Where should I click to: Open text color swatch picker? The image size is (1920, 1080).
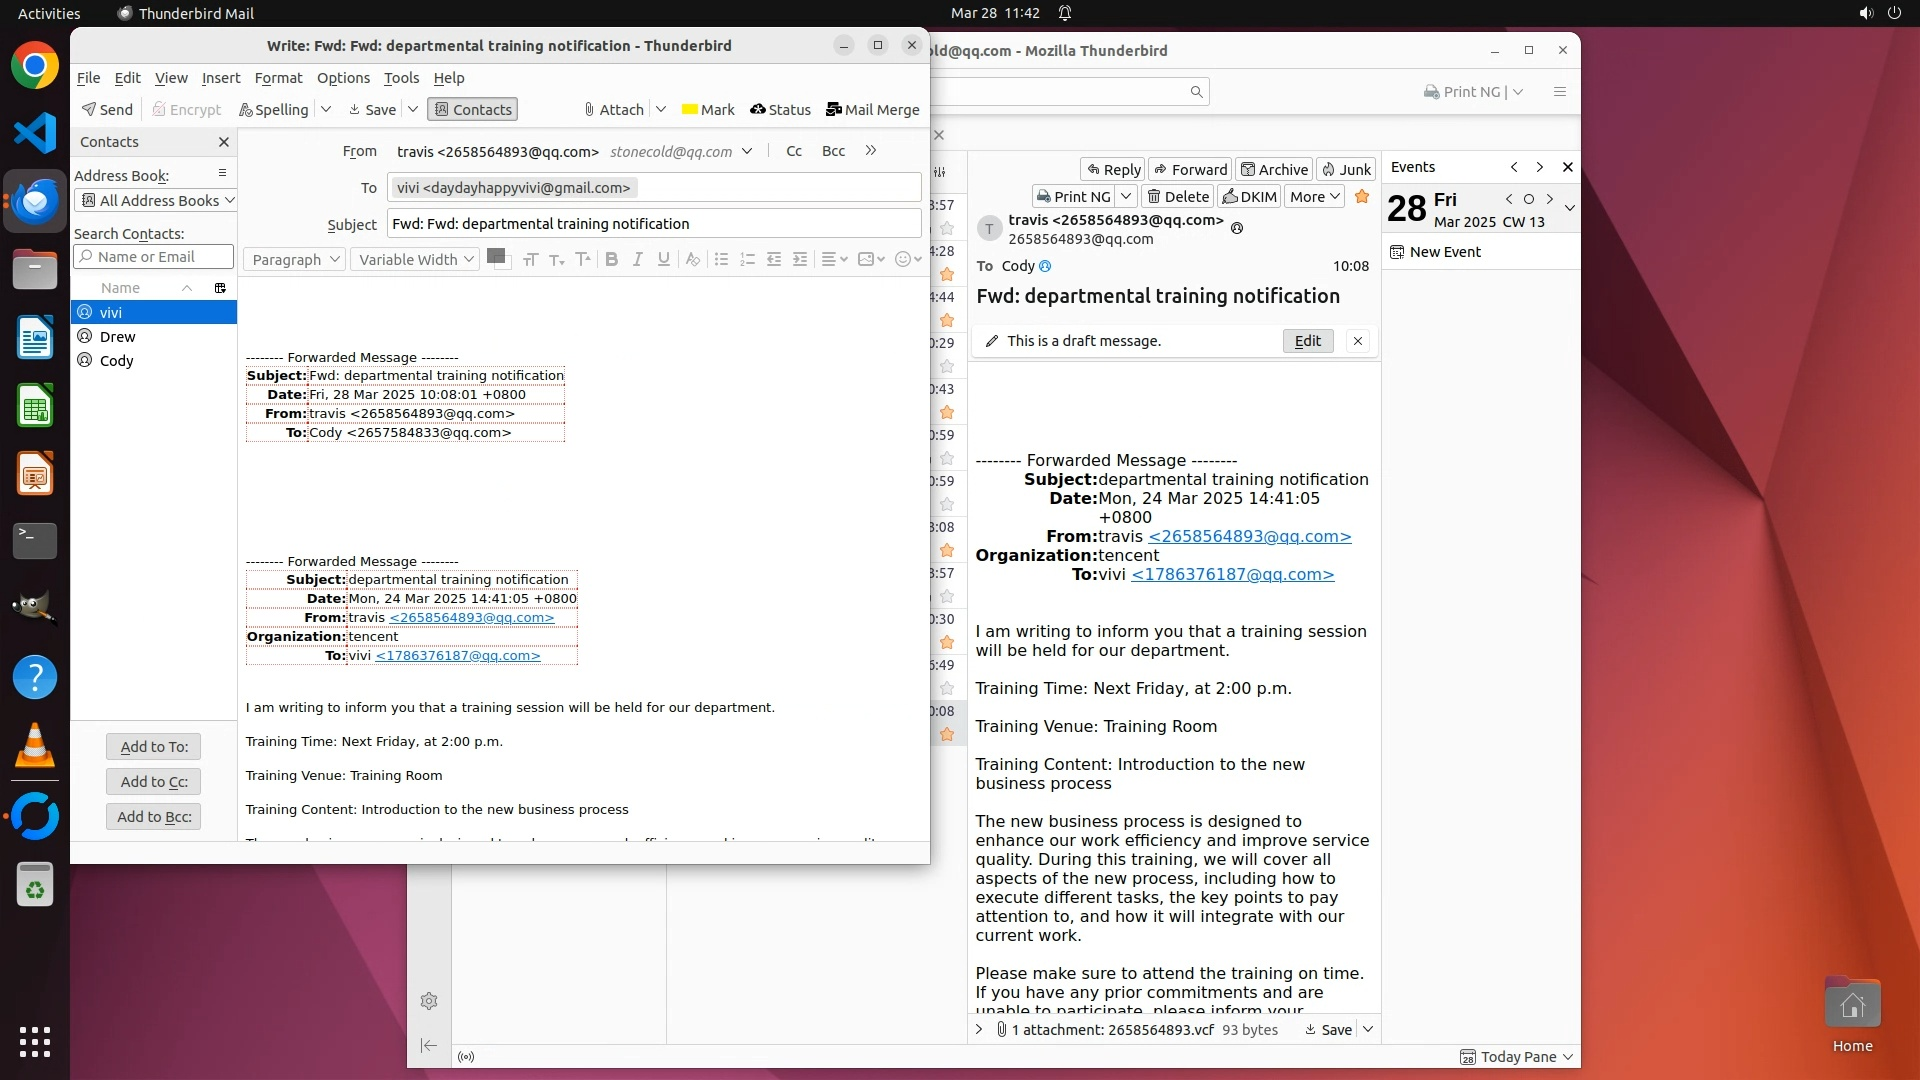(495, 257)
